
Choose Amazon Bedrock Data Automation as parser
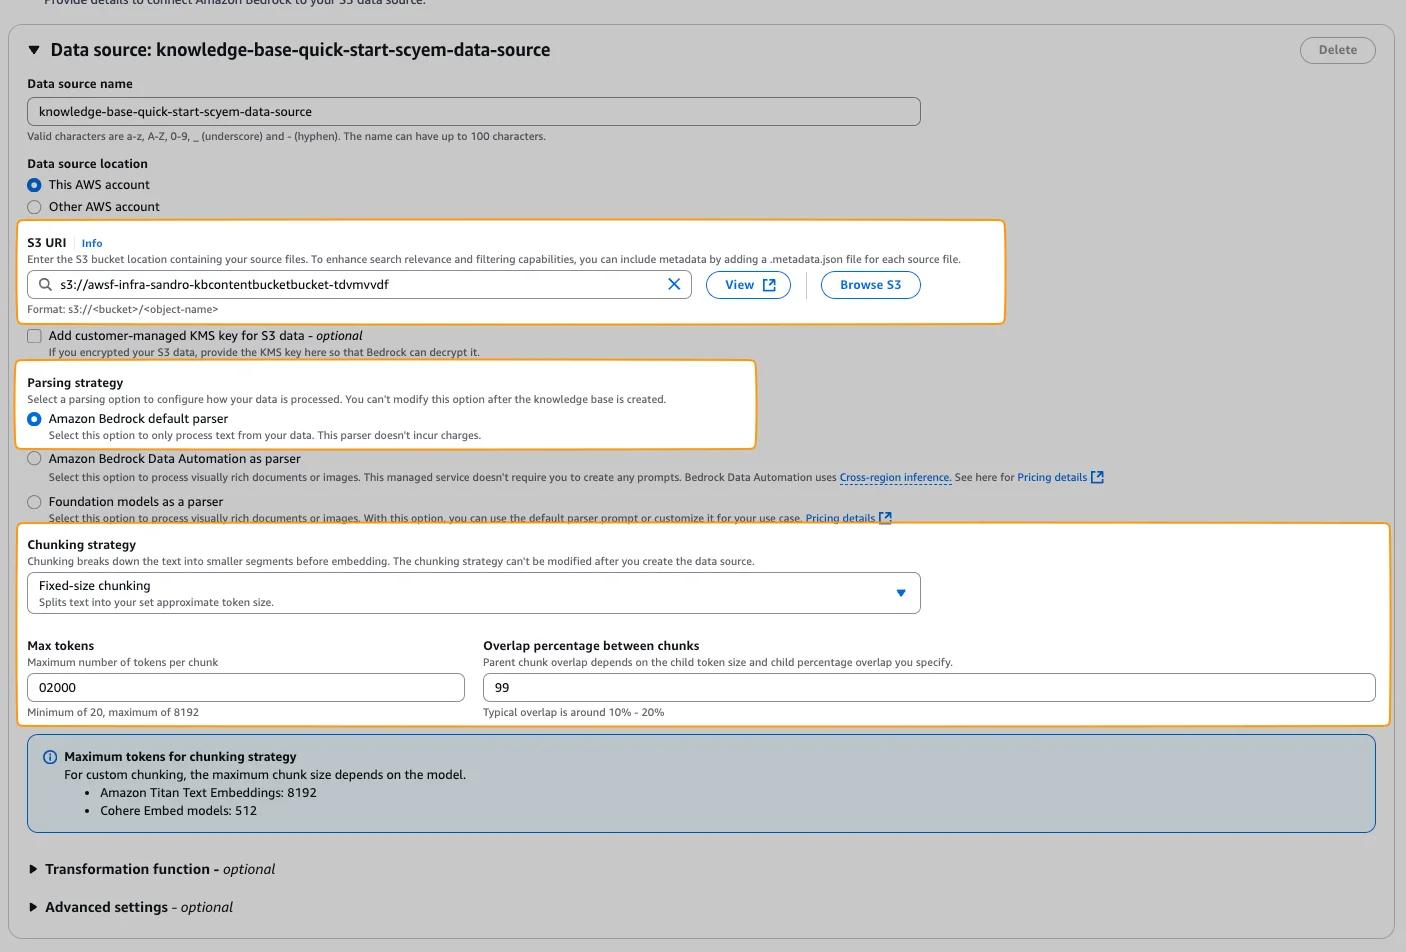(34, 459)
